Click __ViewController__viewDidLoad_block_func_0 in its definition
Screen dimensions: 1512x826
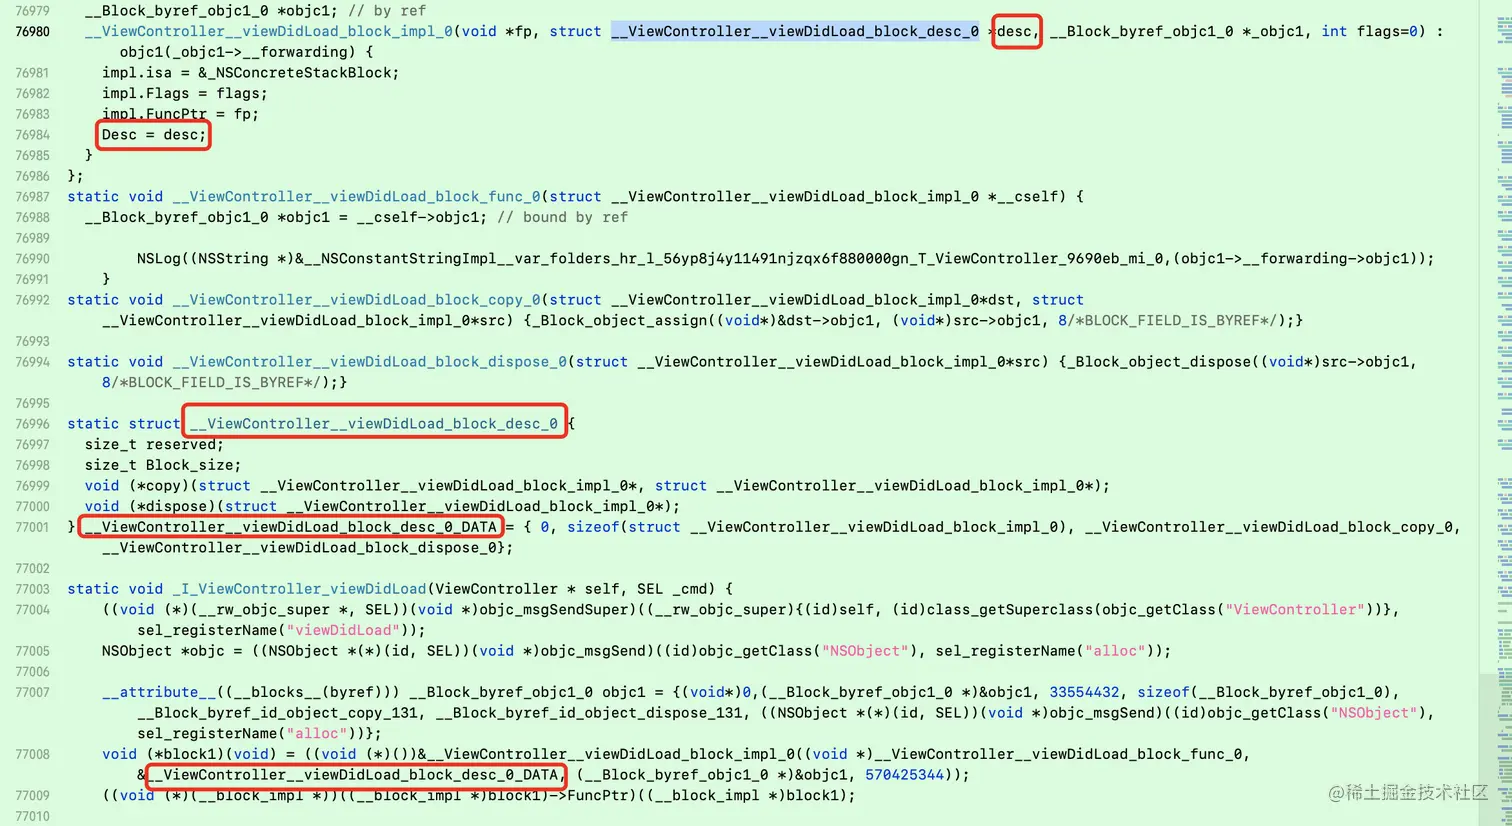click(x=355, y=197)
